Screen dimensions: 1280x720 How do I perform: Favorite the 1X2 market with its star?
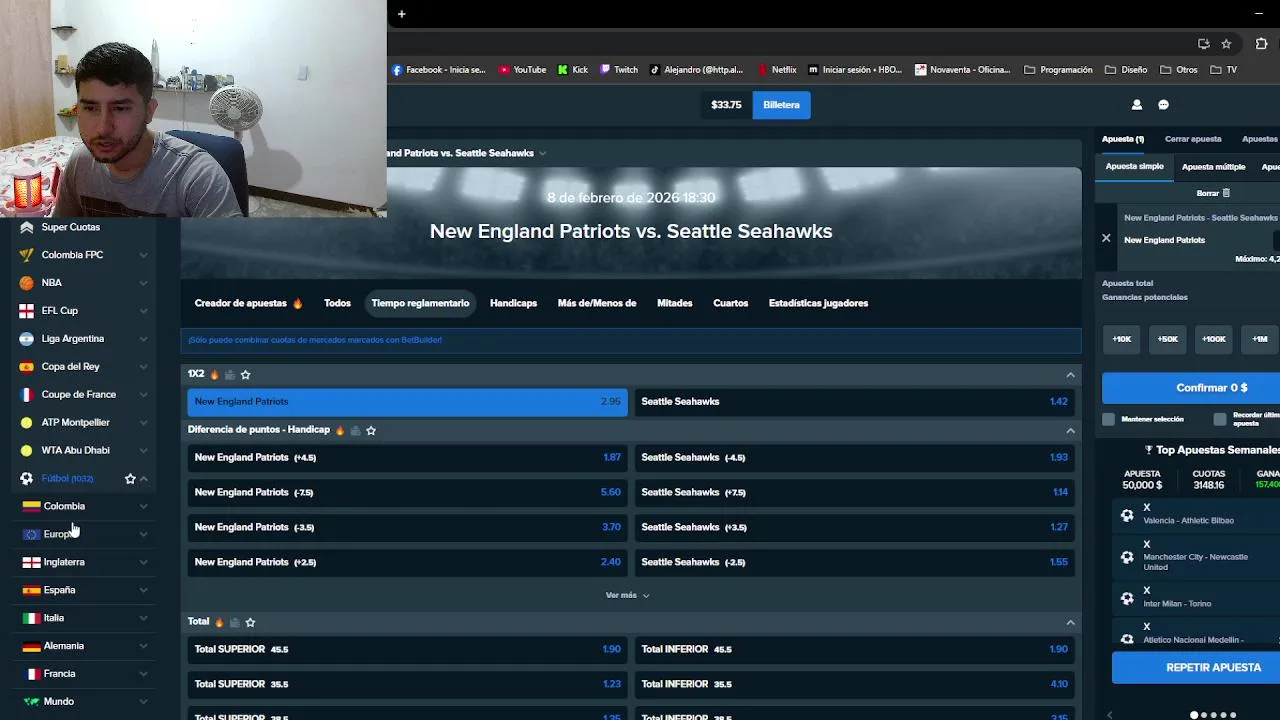click(246, 374)
